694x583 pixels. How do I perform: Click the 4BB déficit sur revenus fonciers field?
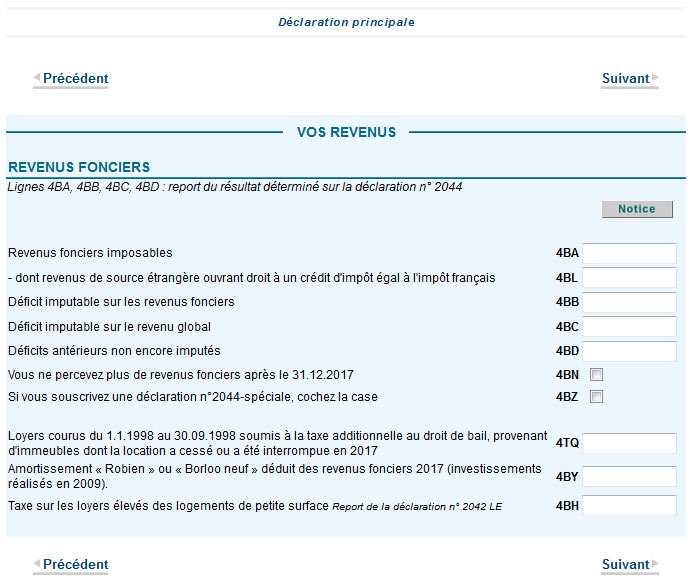click(x=629, y=302)
